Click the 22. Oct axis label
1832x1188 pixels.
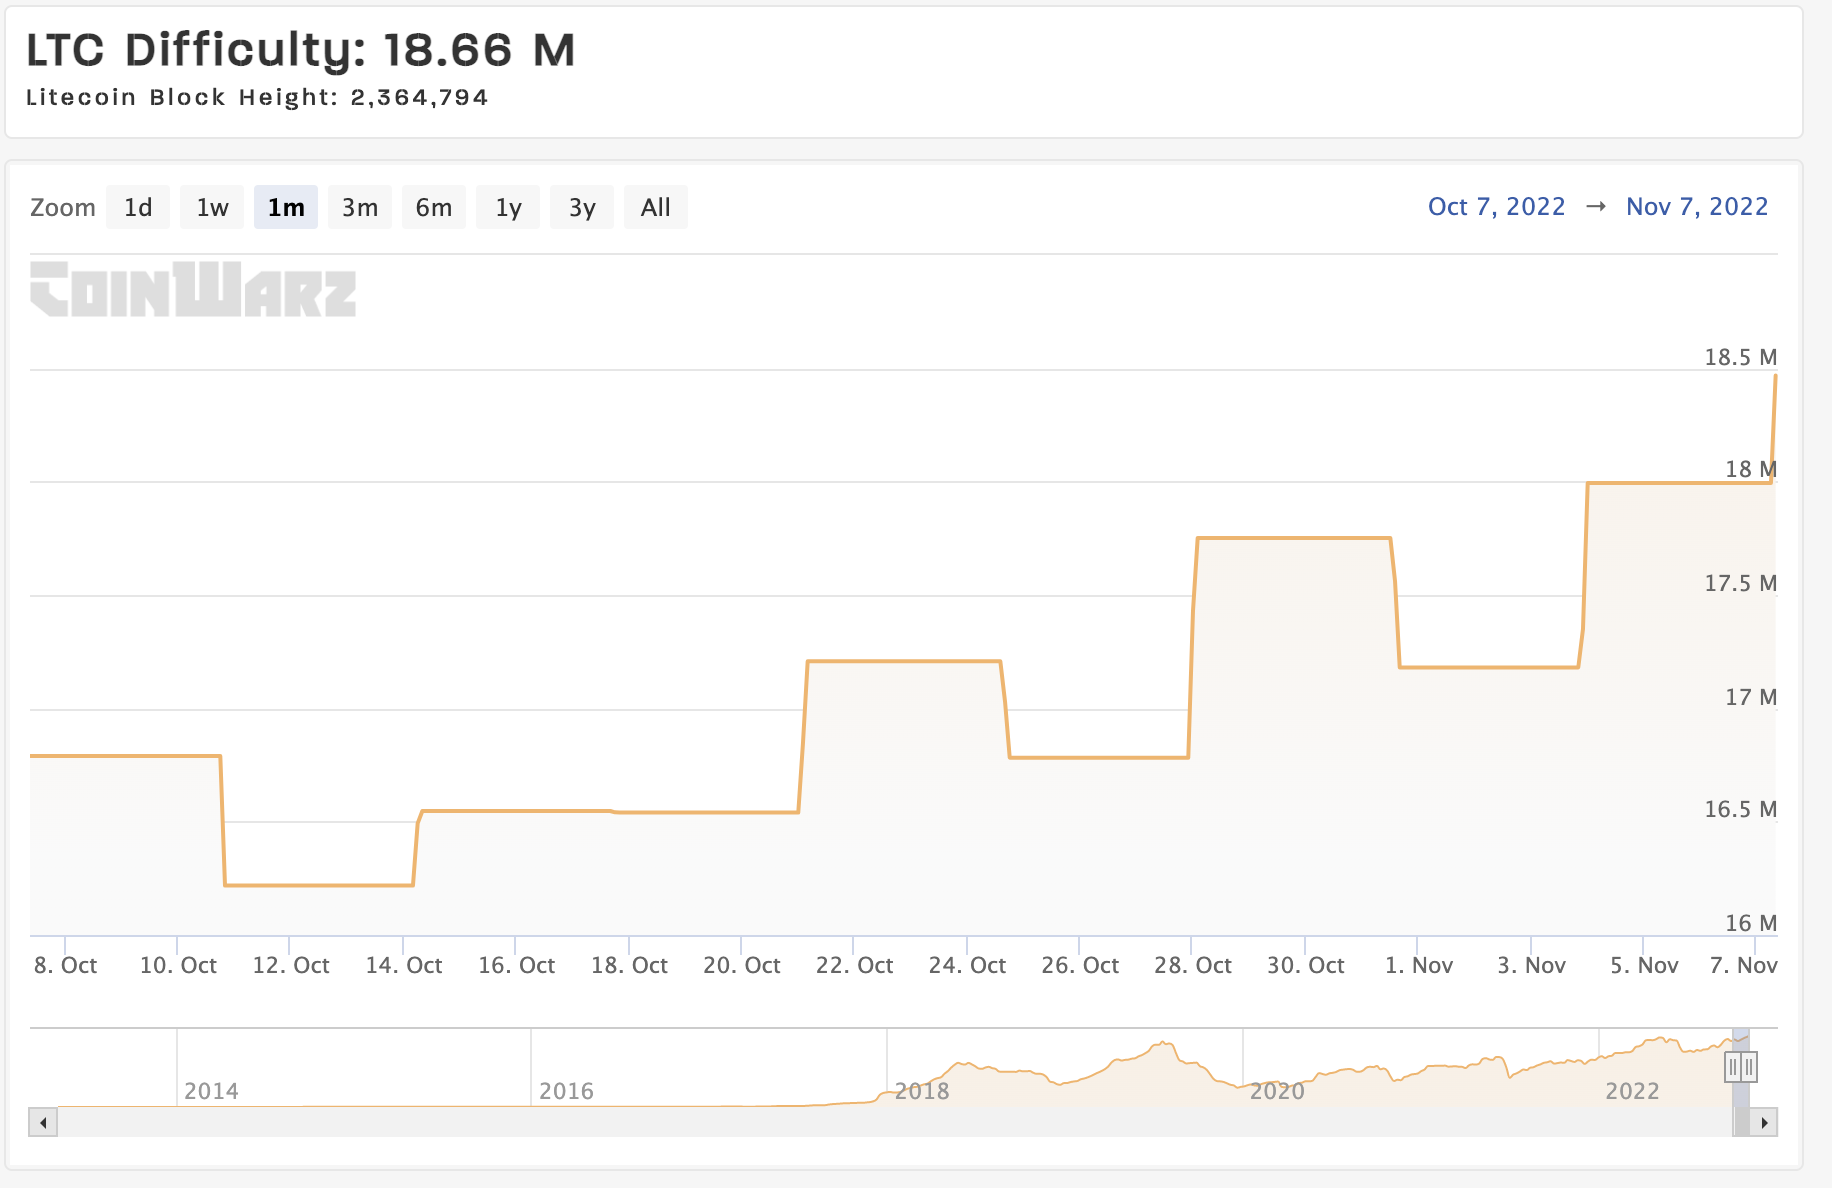pos(854,965)
